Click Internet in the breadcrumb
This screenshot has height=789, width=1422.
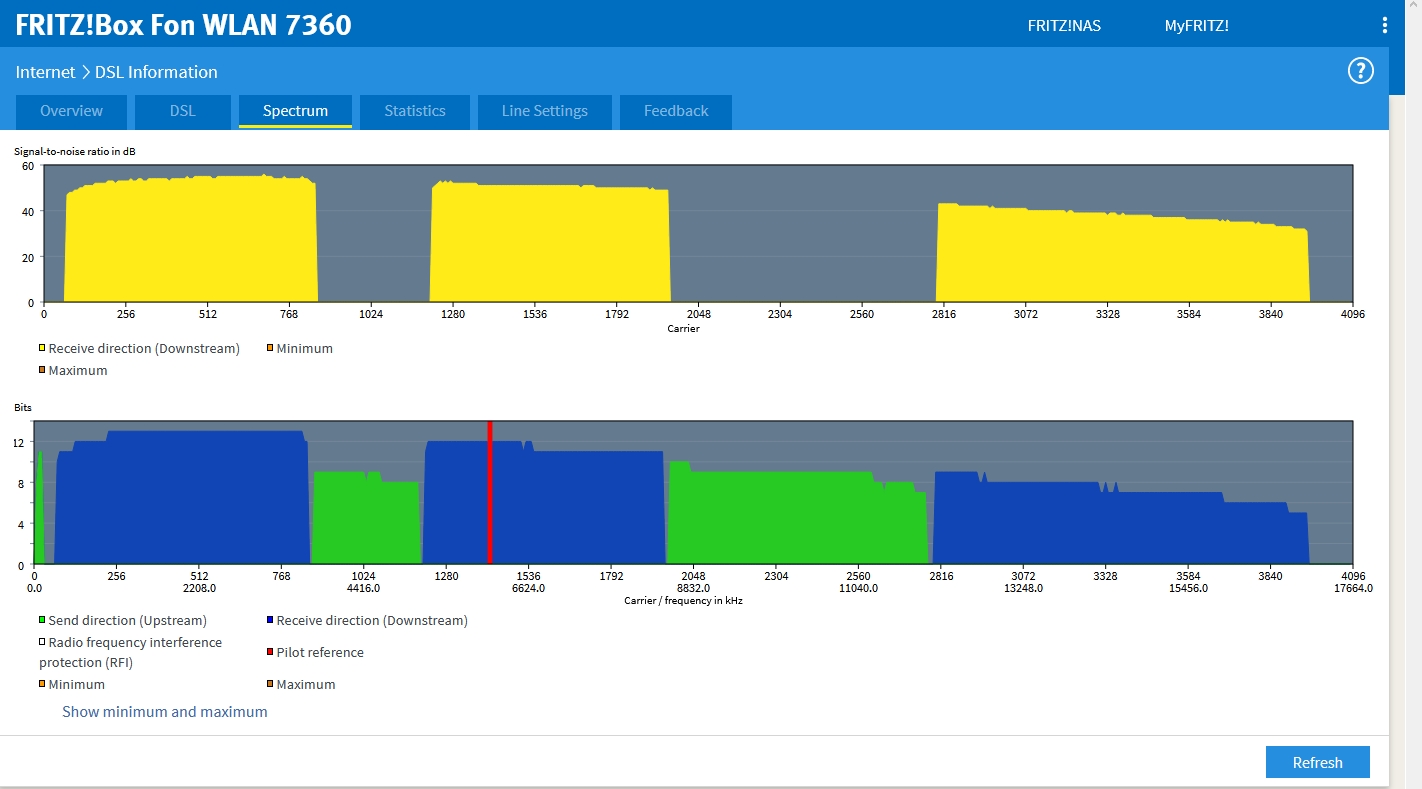coord(45,72)
